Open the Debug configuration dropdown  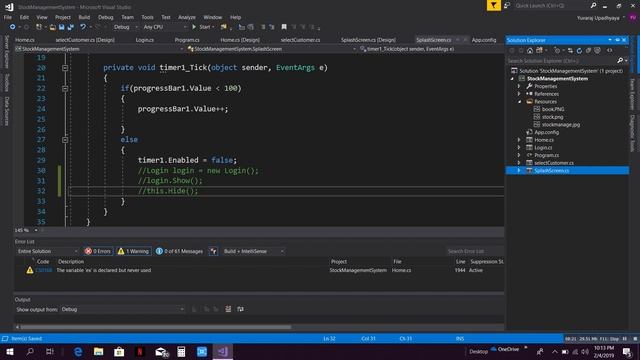point(125,27)
